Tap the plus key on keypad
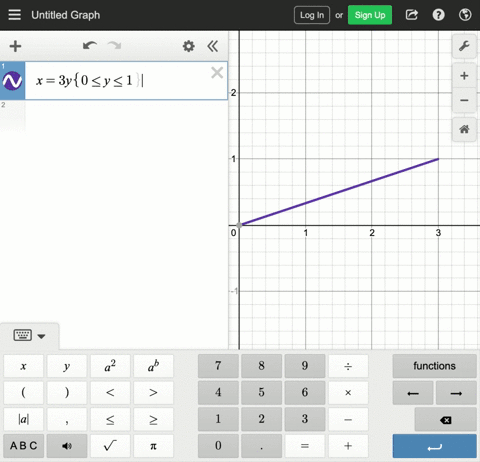Viewport: 480px width, 462px height. (x=348, y=446)
